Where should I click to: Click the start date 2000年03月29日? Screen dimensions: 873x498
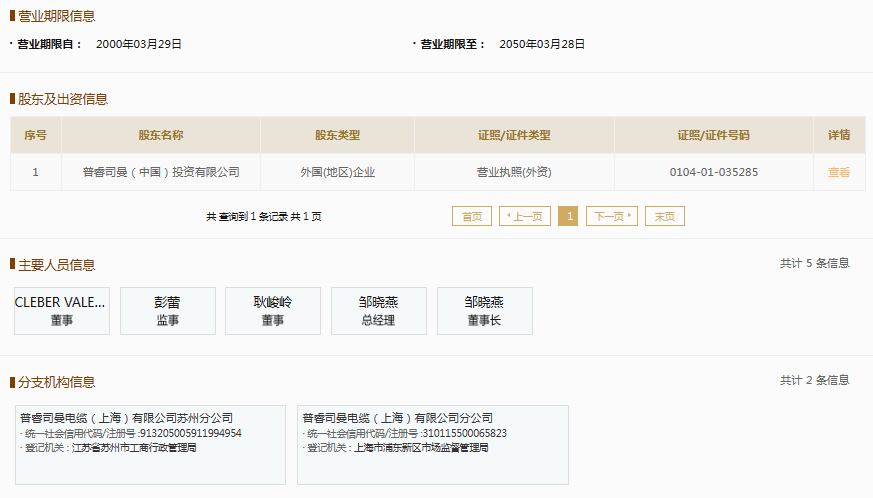point(139,44)
